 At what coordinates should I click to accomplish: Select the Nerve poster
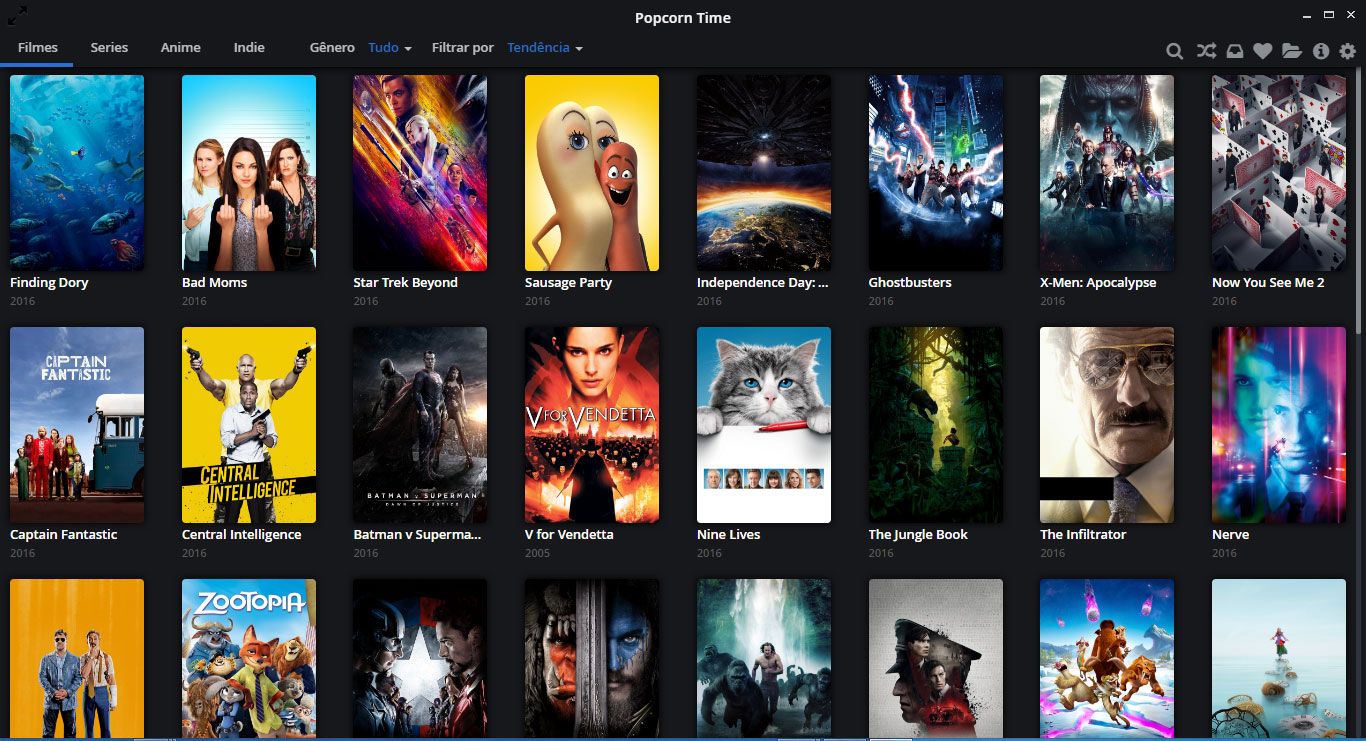[1279, 425]
